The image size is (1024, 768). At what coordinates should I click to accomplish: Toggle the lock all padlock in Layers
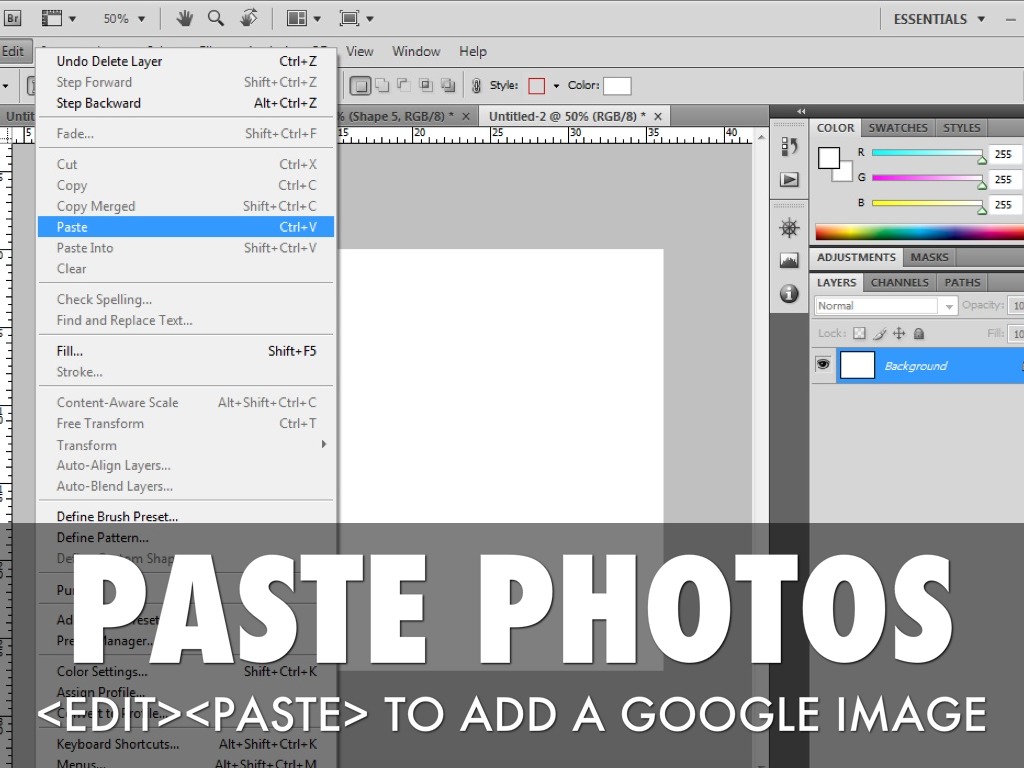[919, 333]
